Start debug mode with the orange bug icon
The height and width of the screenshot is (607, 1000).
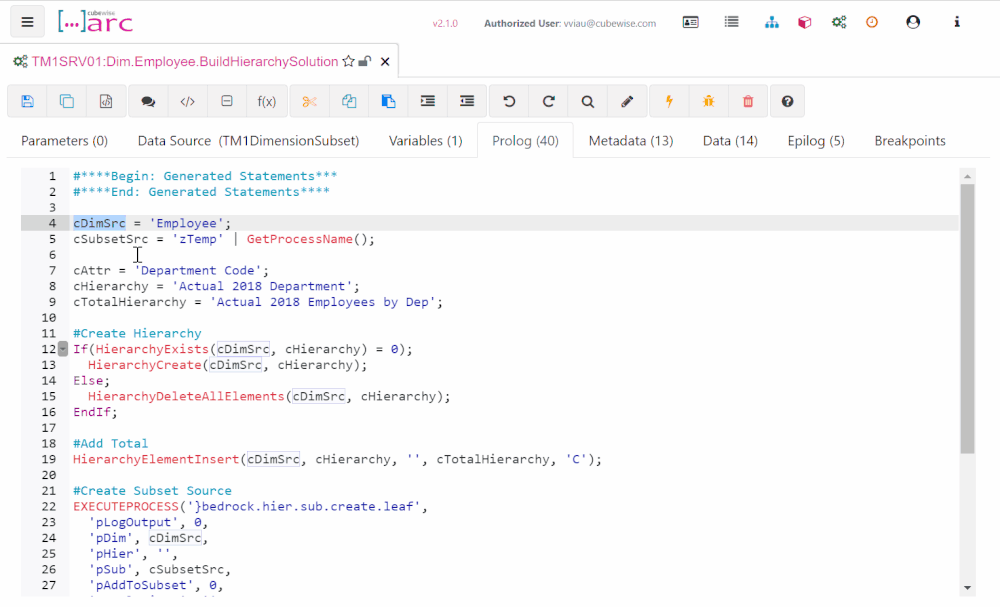click(708, 100)
